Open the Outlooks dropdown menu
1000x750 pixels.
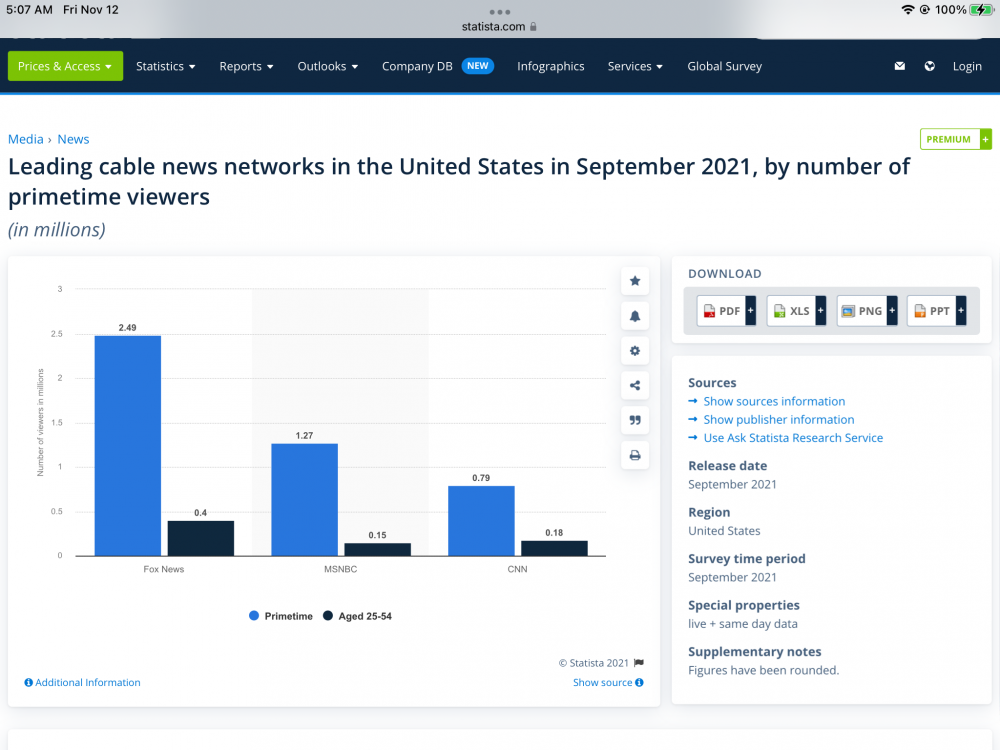point(328,66)
